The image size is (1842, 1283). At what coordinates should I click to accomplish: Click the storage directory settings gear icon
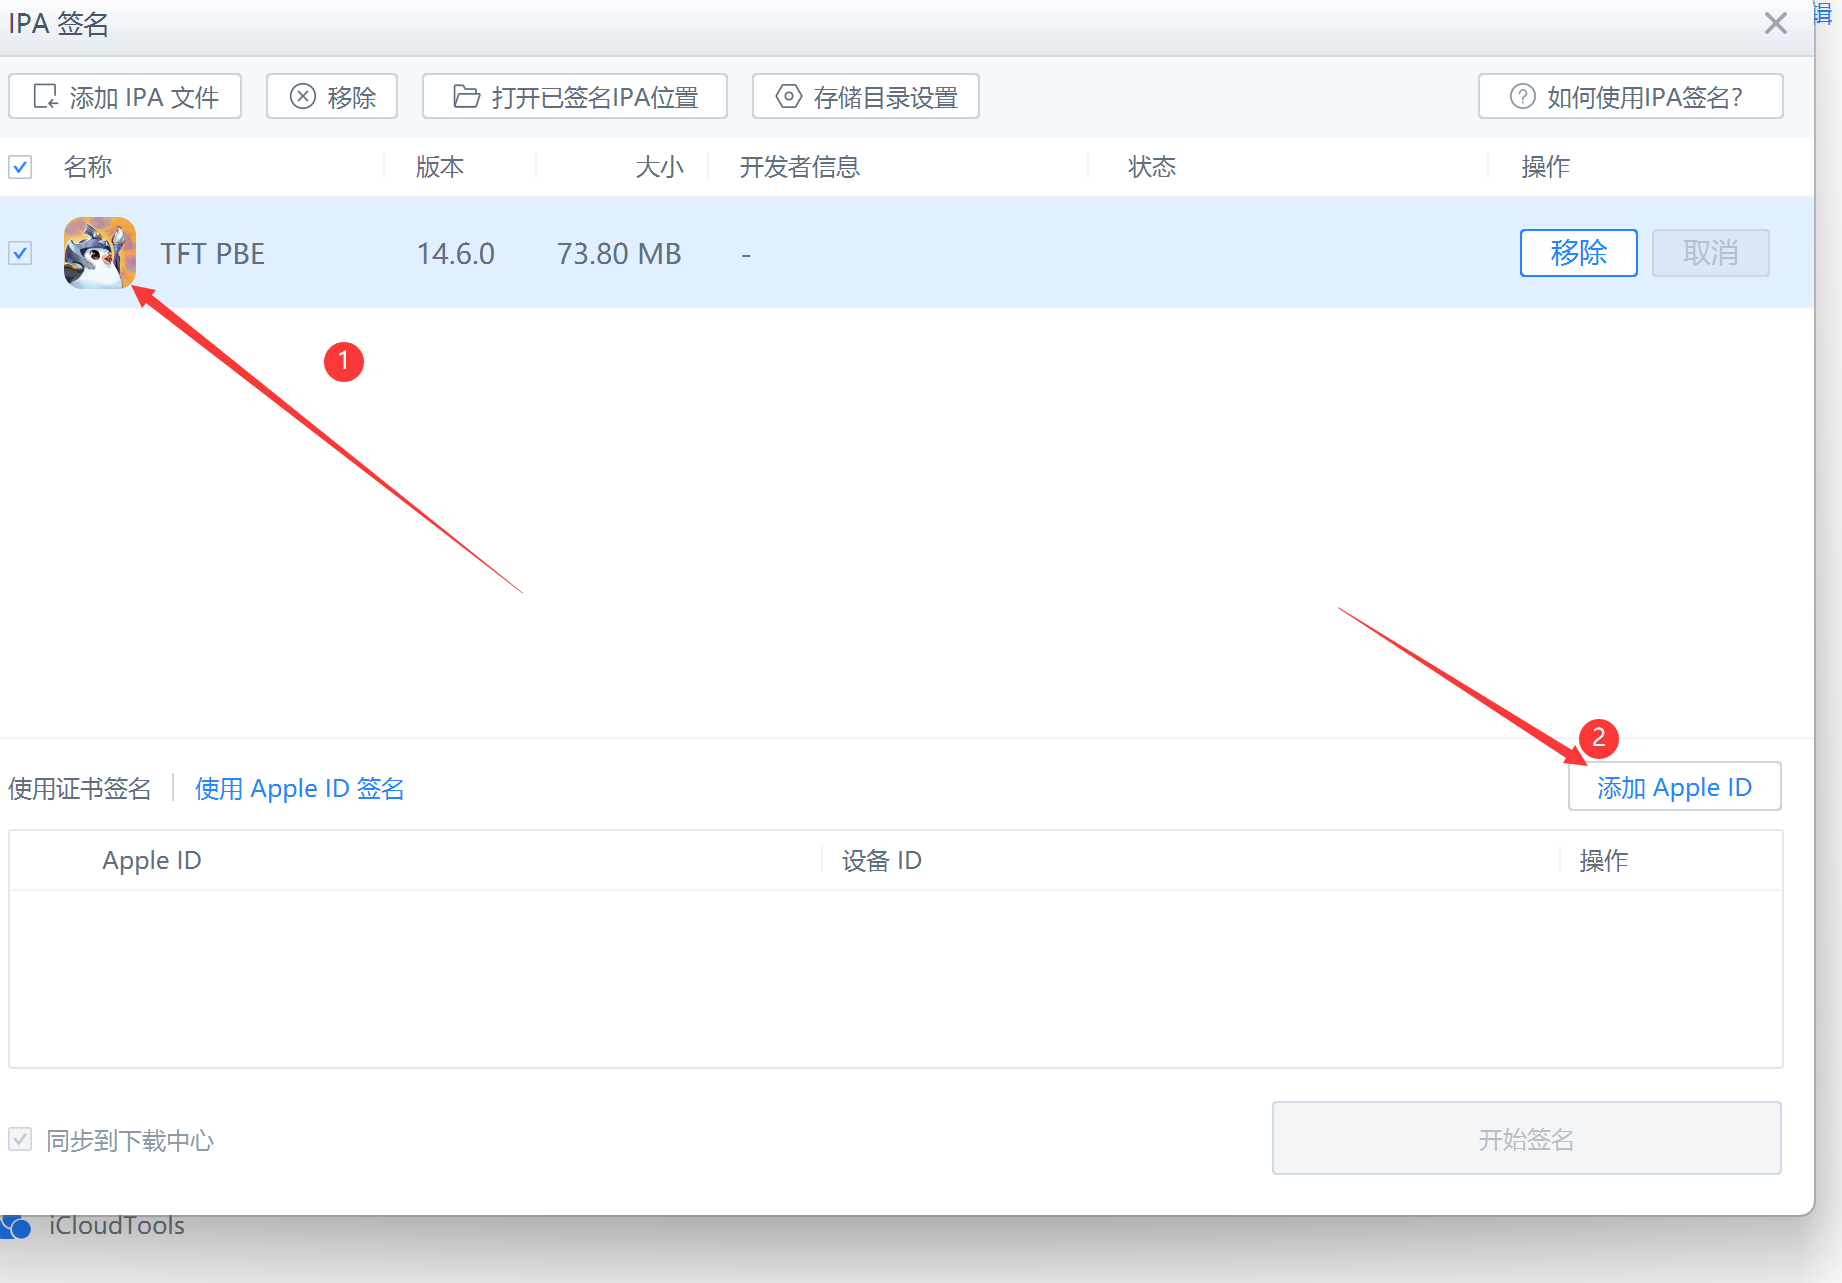pyautogui.click(x=789, y=96)
